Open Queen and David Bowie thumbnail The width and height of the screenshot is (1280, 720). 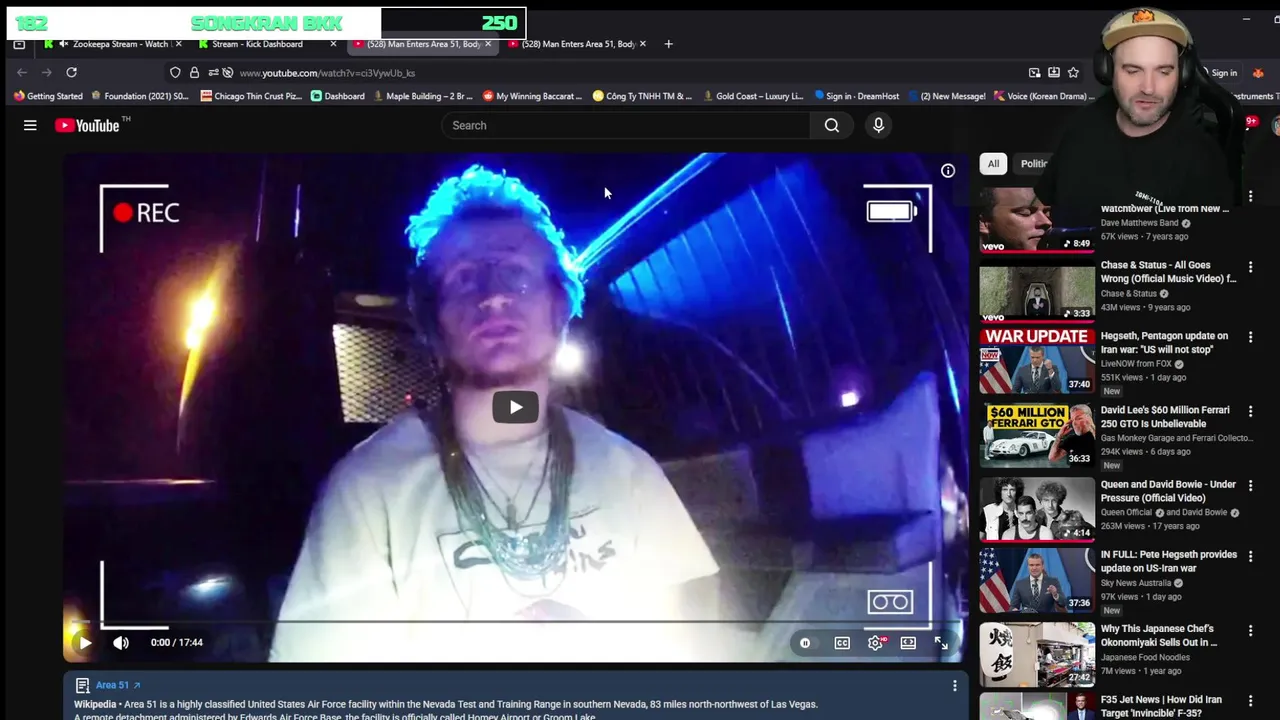coord(1037,509)
